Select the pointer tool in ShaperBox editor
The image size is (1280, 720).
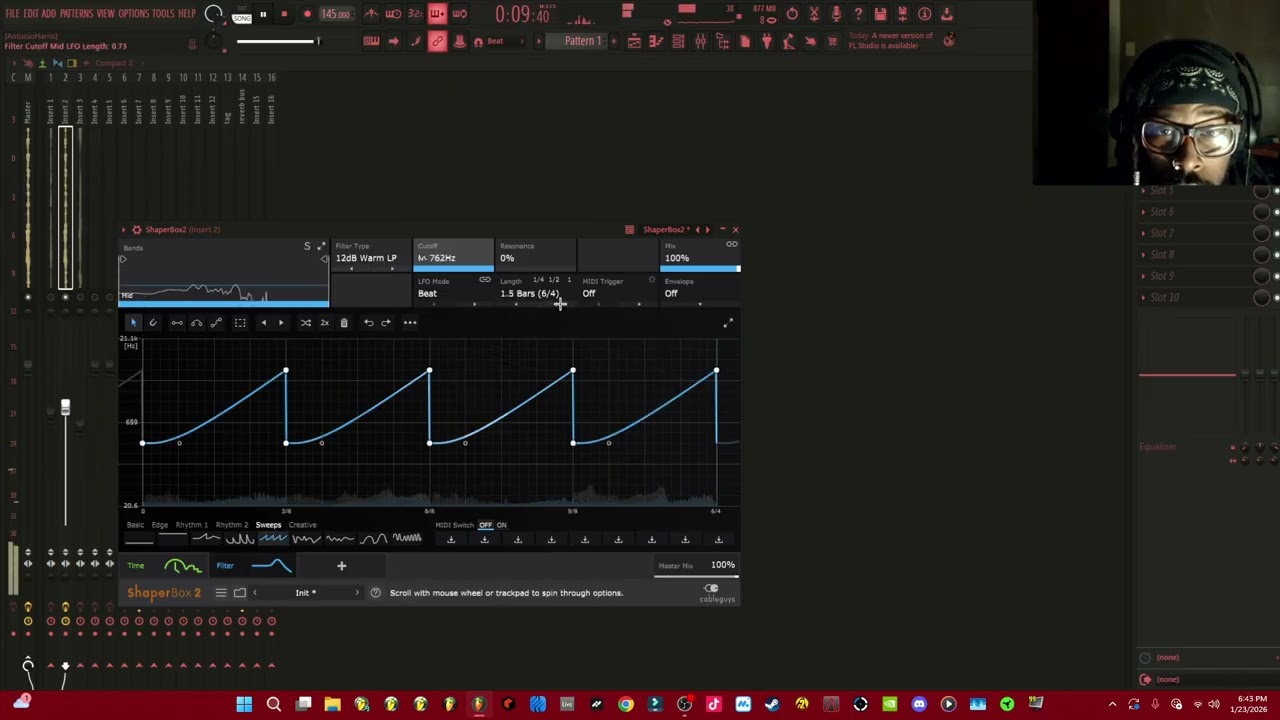(133, 322)
